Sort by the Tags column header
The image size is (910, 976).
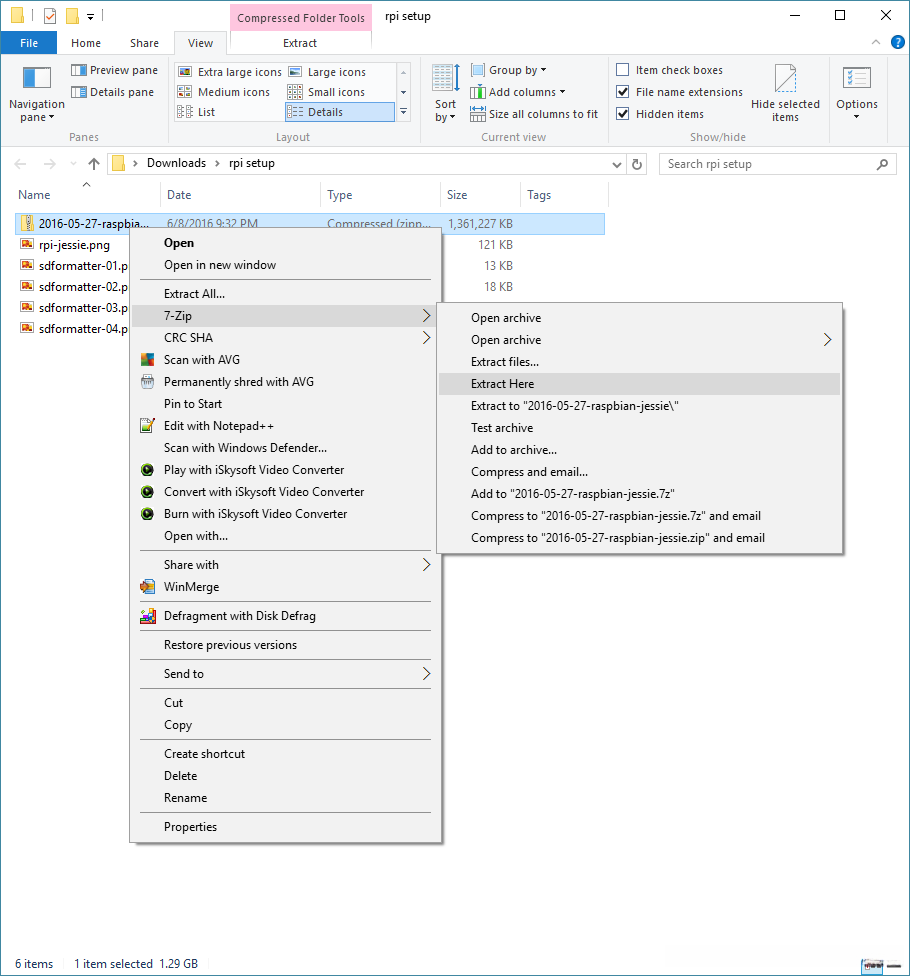[564, 195]
